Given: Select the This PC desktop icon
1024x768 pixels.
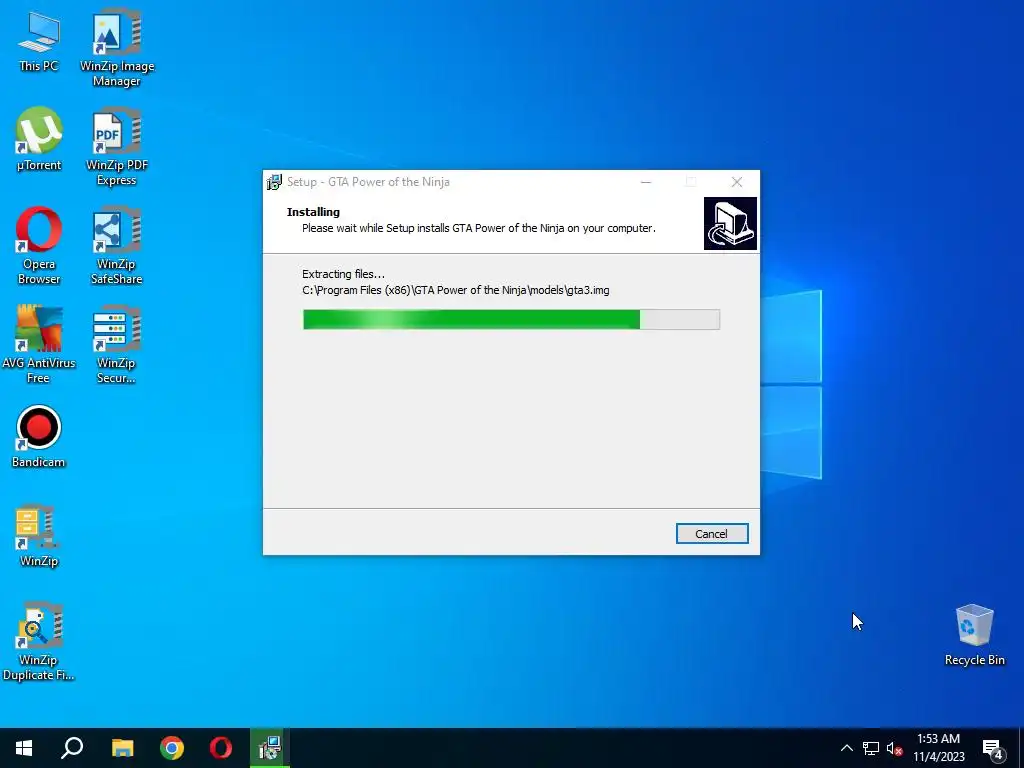Looking at the screenshot, I should [39, 41].
